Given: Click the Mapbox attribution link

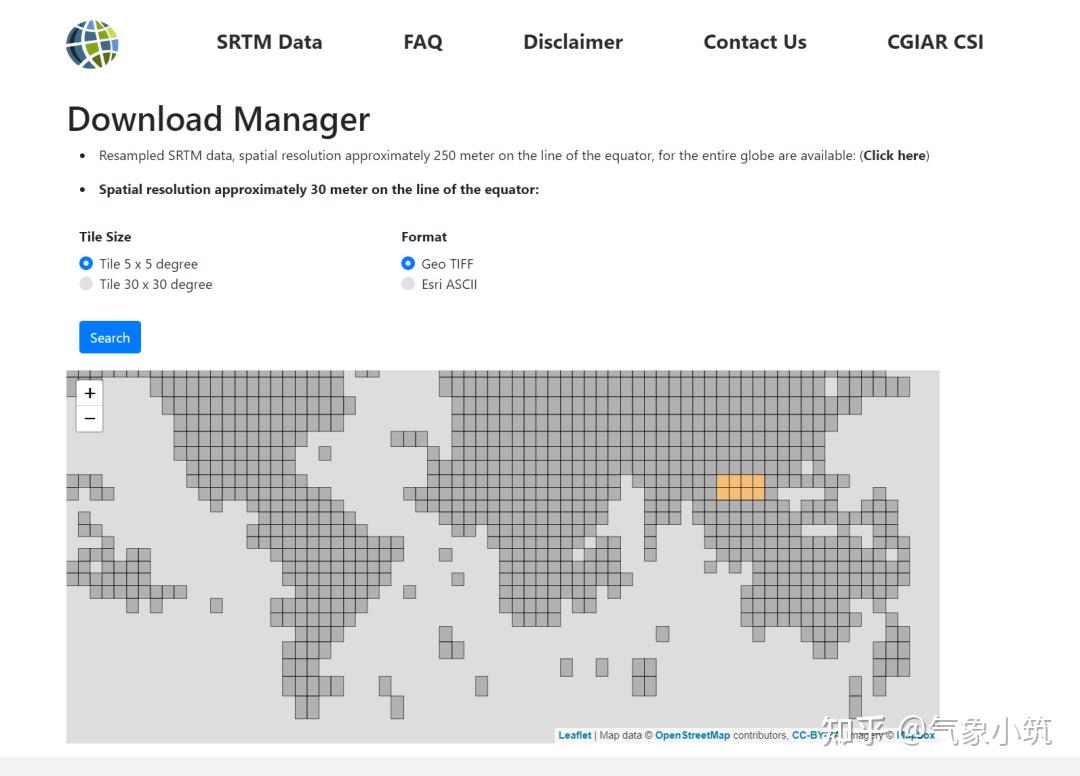Looking at the screenshot, I should [x=916, y=735].
